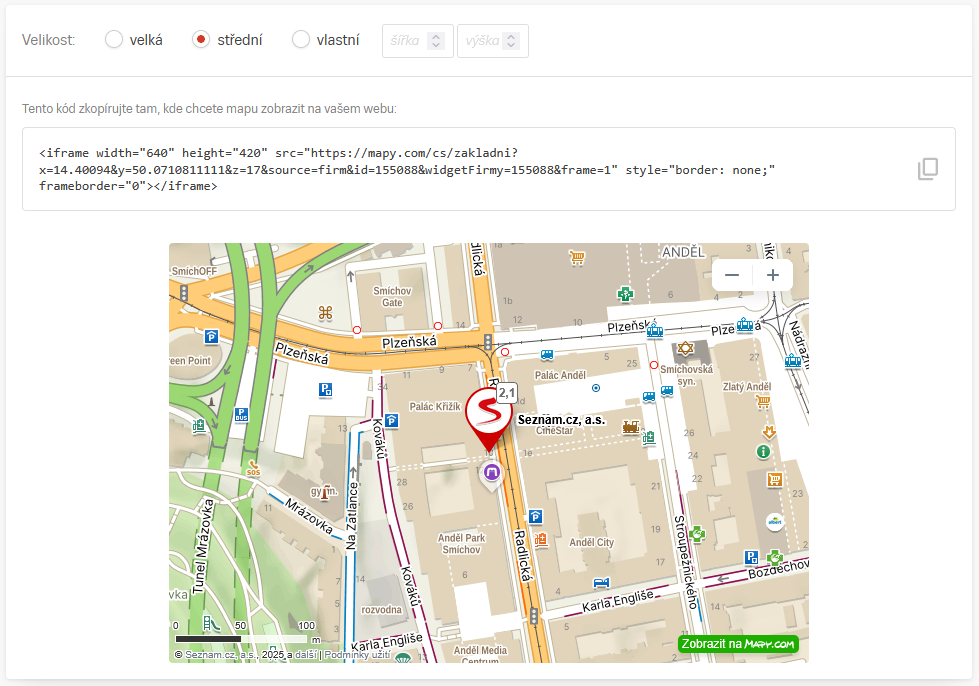Image resolution: width=979 pixels, height=686 pixels.
Task: Choose the 'vlastní' custom size option
Action: point(301,40)
